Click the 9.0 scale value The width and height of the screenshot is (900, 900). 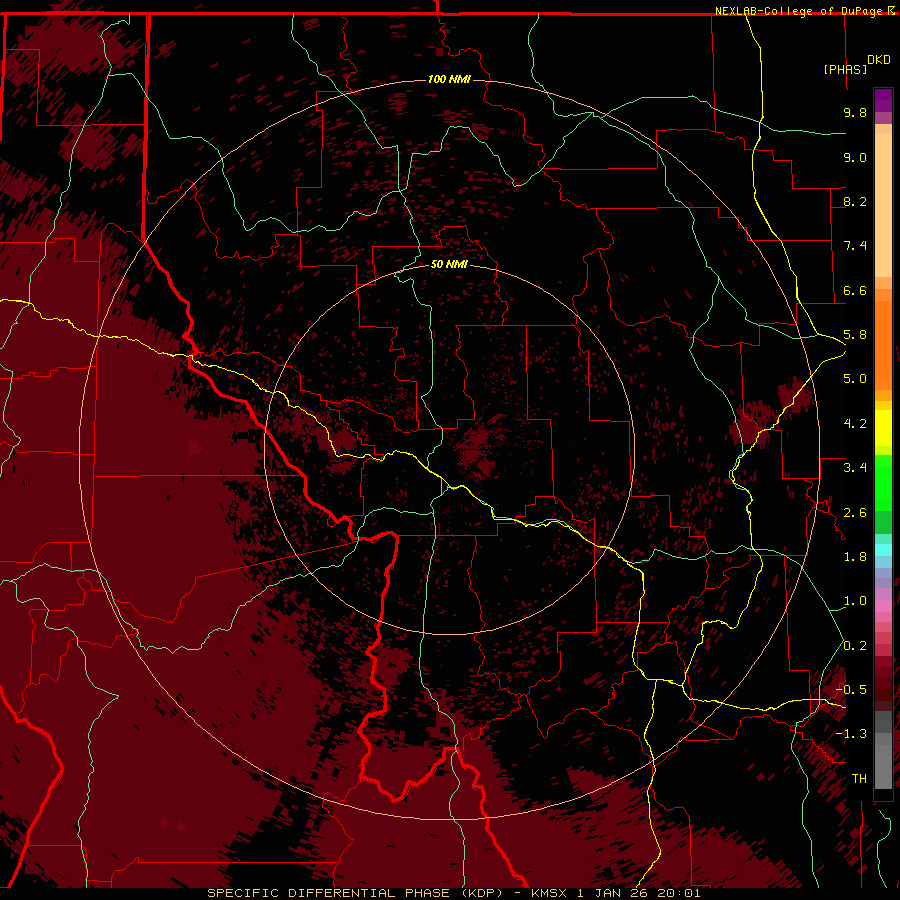(855, 157)
